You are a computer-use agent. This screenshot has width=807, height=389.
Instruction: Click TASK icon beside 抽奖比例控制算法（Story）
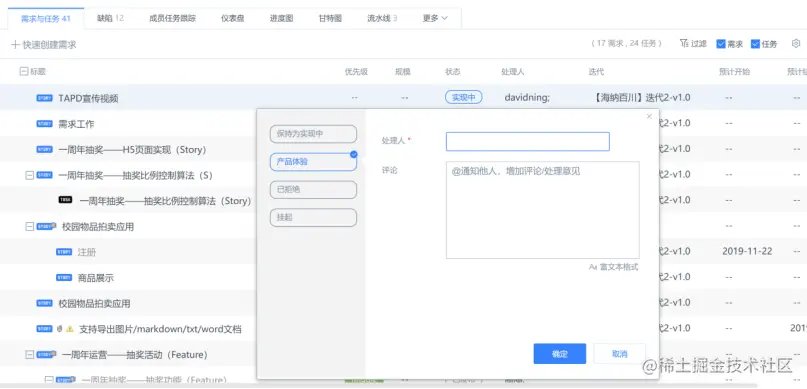point(65,200)
